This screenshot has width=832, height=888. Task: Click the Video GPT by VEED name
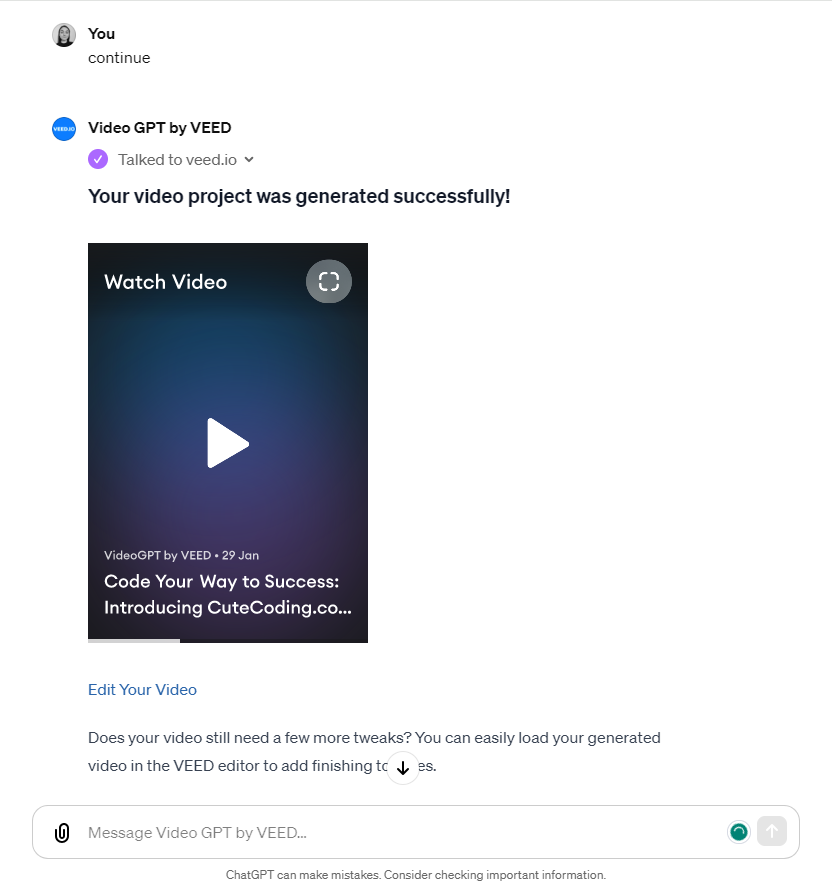[x=160, y=128]
